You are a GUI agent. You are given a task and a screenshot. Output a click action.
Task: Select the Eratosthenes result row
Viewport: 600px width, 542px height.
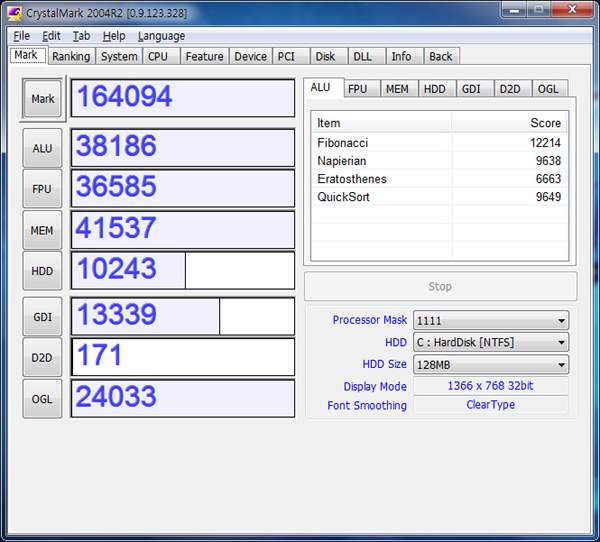[x=439, y=179]
